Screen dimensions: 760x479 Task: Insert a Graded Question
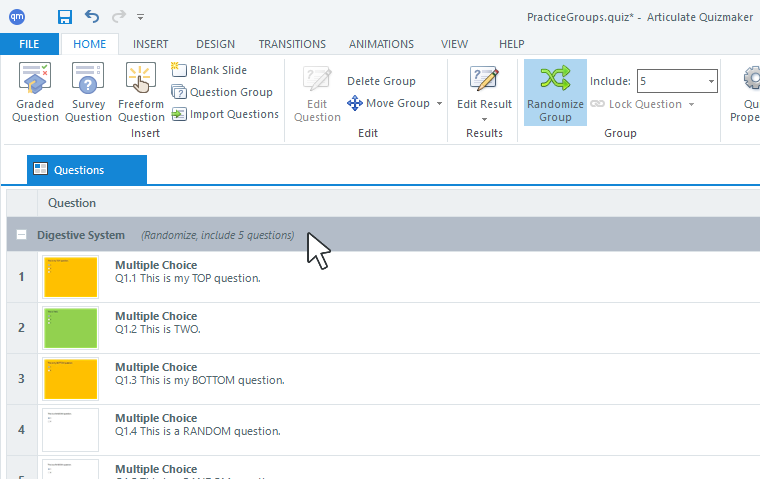point(35,92)
